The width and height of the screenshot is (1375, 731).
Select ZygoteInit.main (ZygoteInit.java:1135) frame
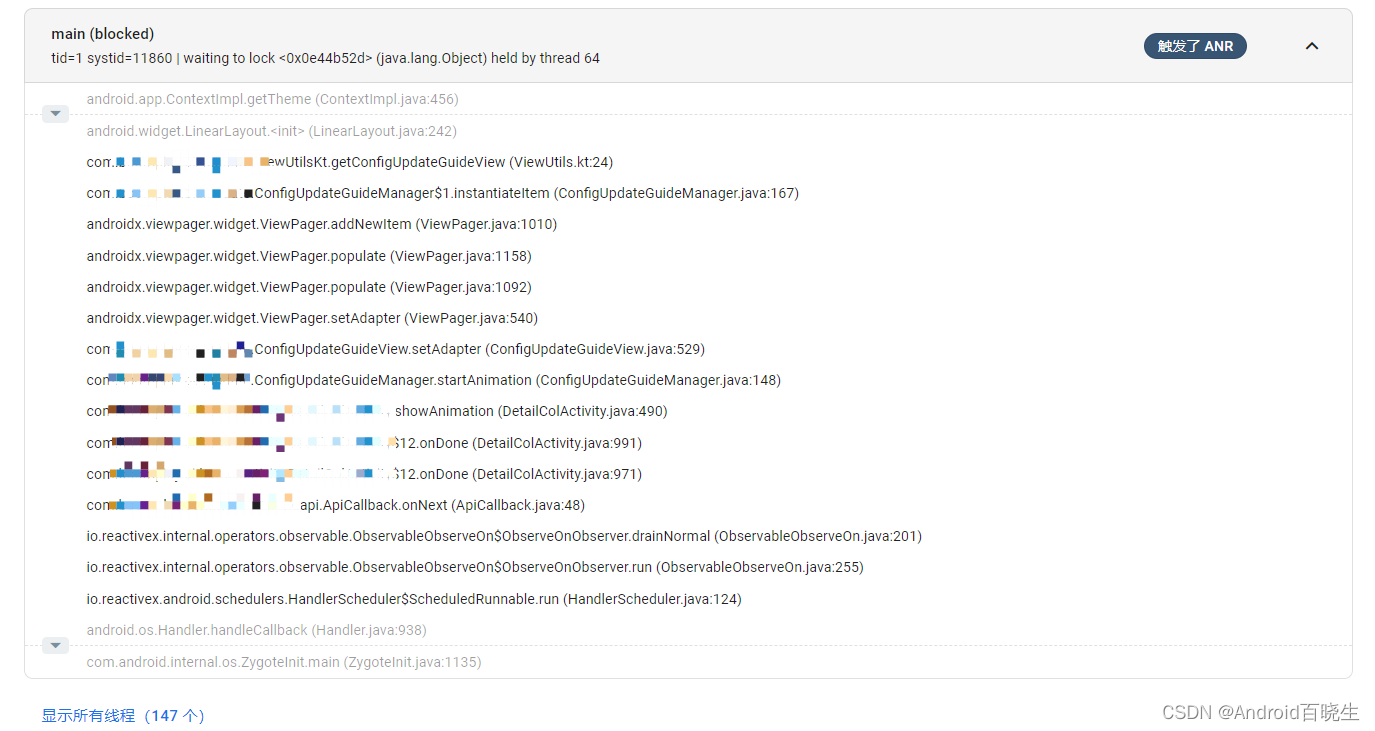tap(284, 662)
